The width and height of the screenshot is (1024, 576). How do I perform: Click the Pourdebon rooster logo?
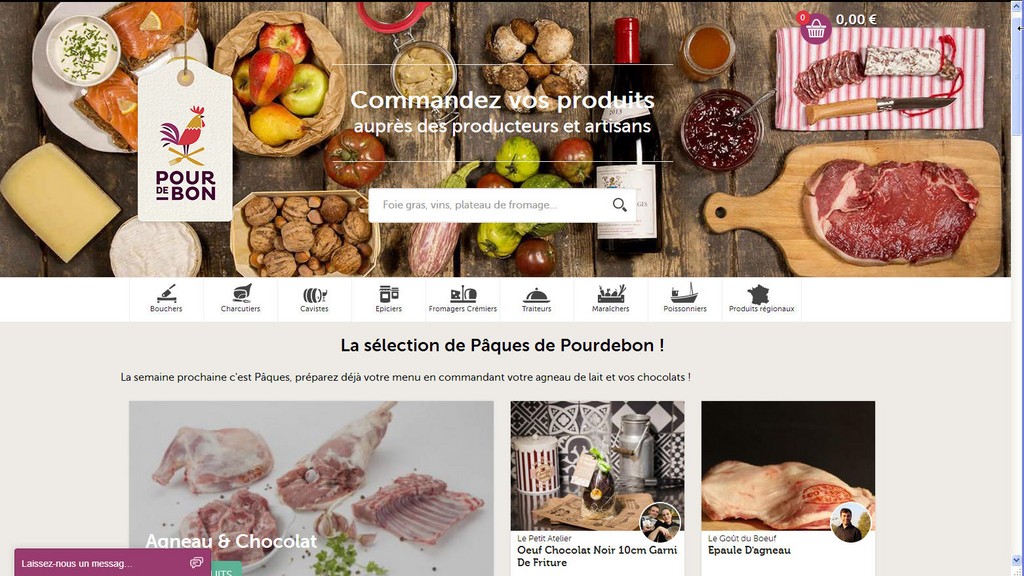tap(185, 153)
